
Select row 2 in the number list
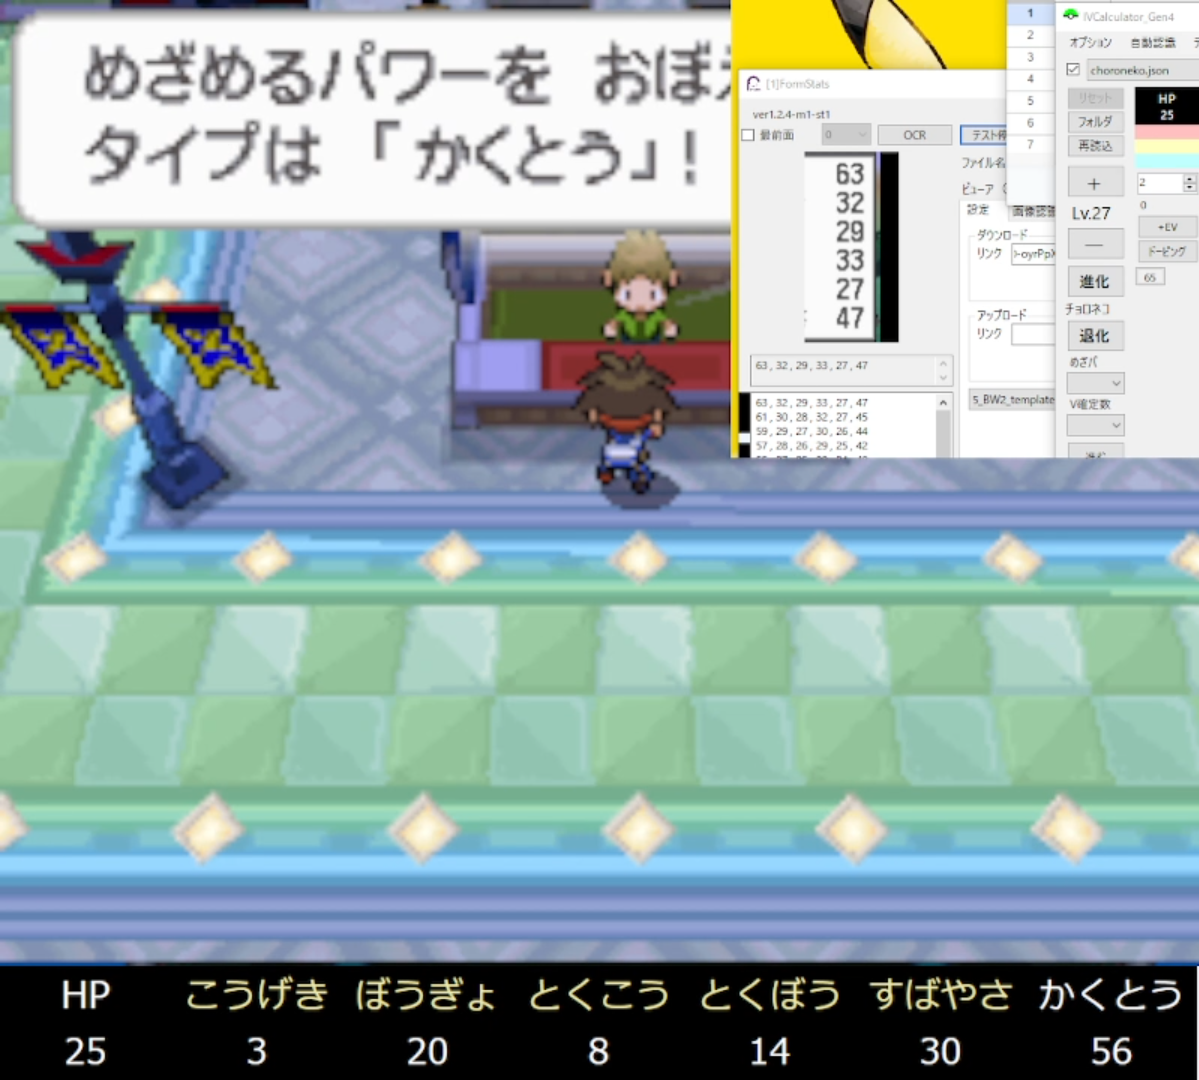(x=1030, y=35)
